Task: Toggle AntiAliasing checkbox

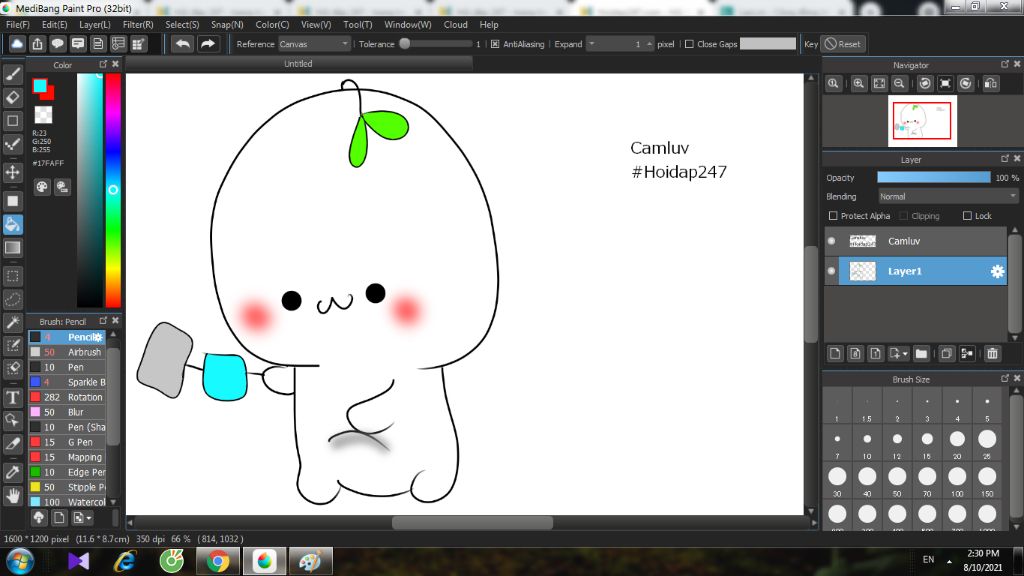Action: 495,44
